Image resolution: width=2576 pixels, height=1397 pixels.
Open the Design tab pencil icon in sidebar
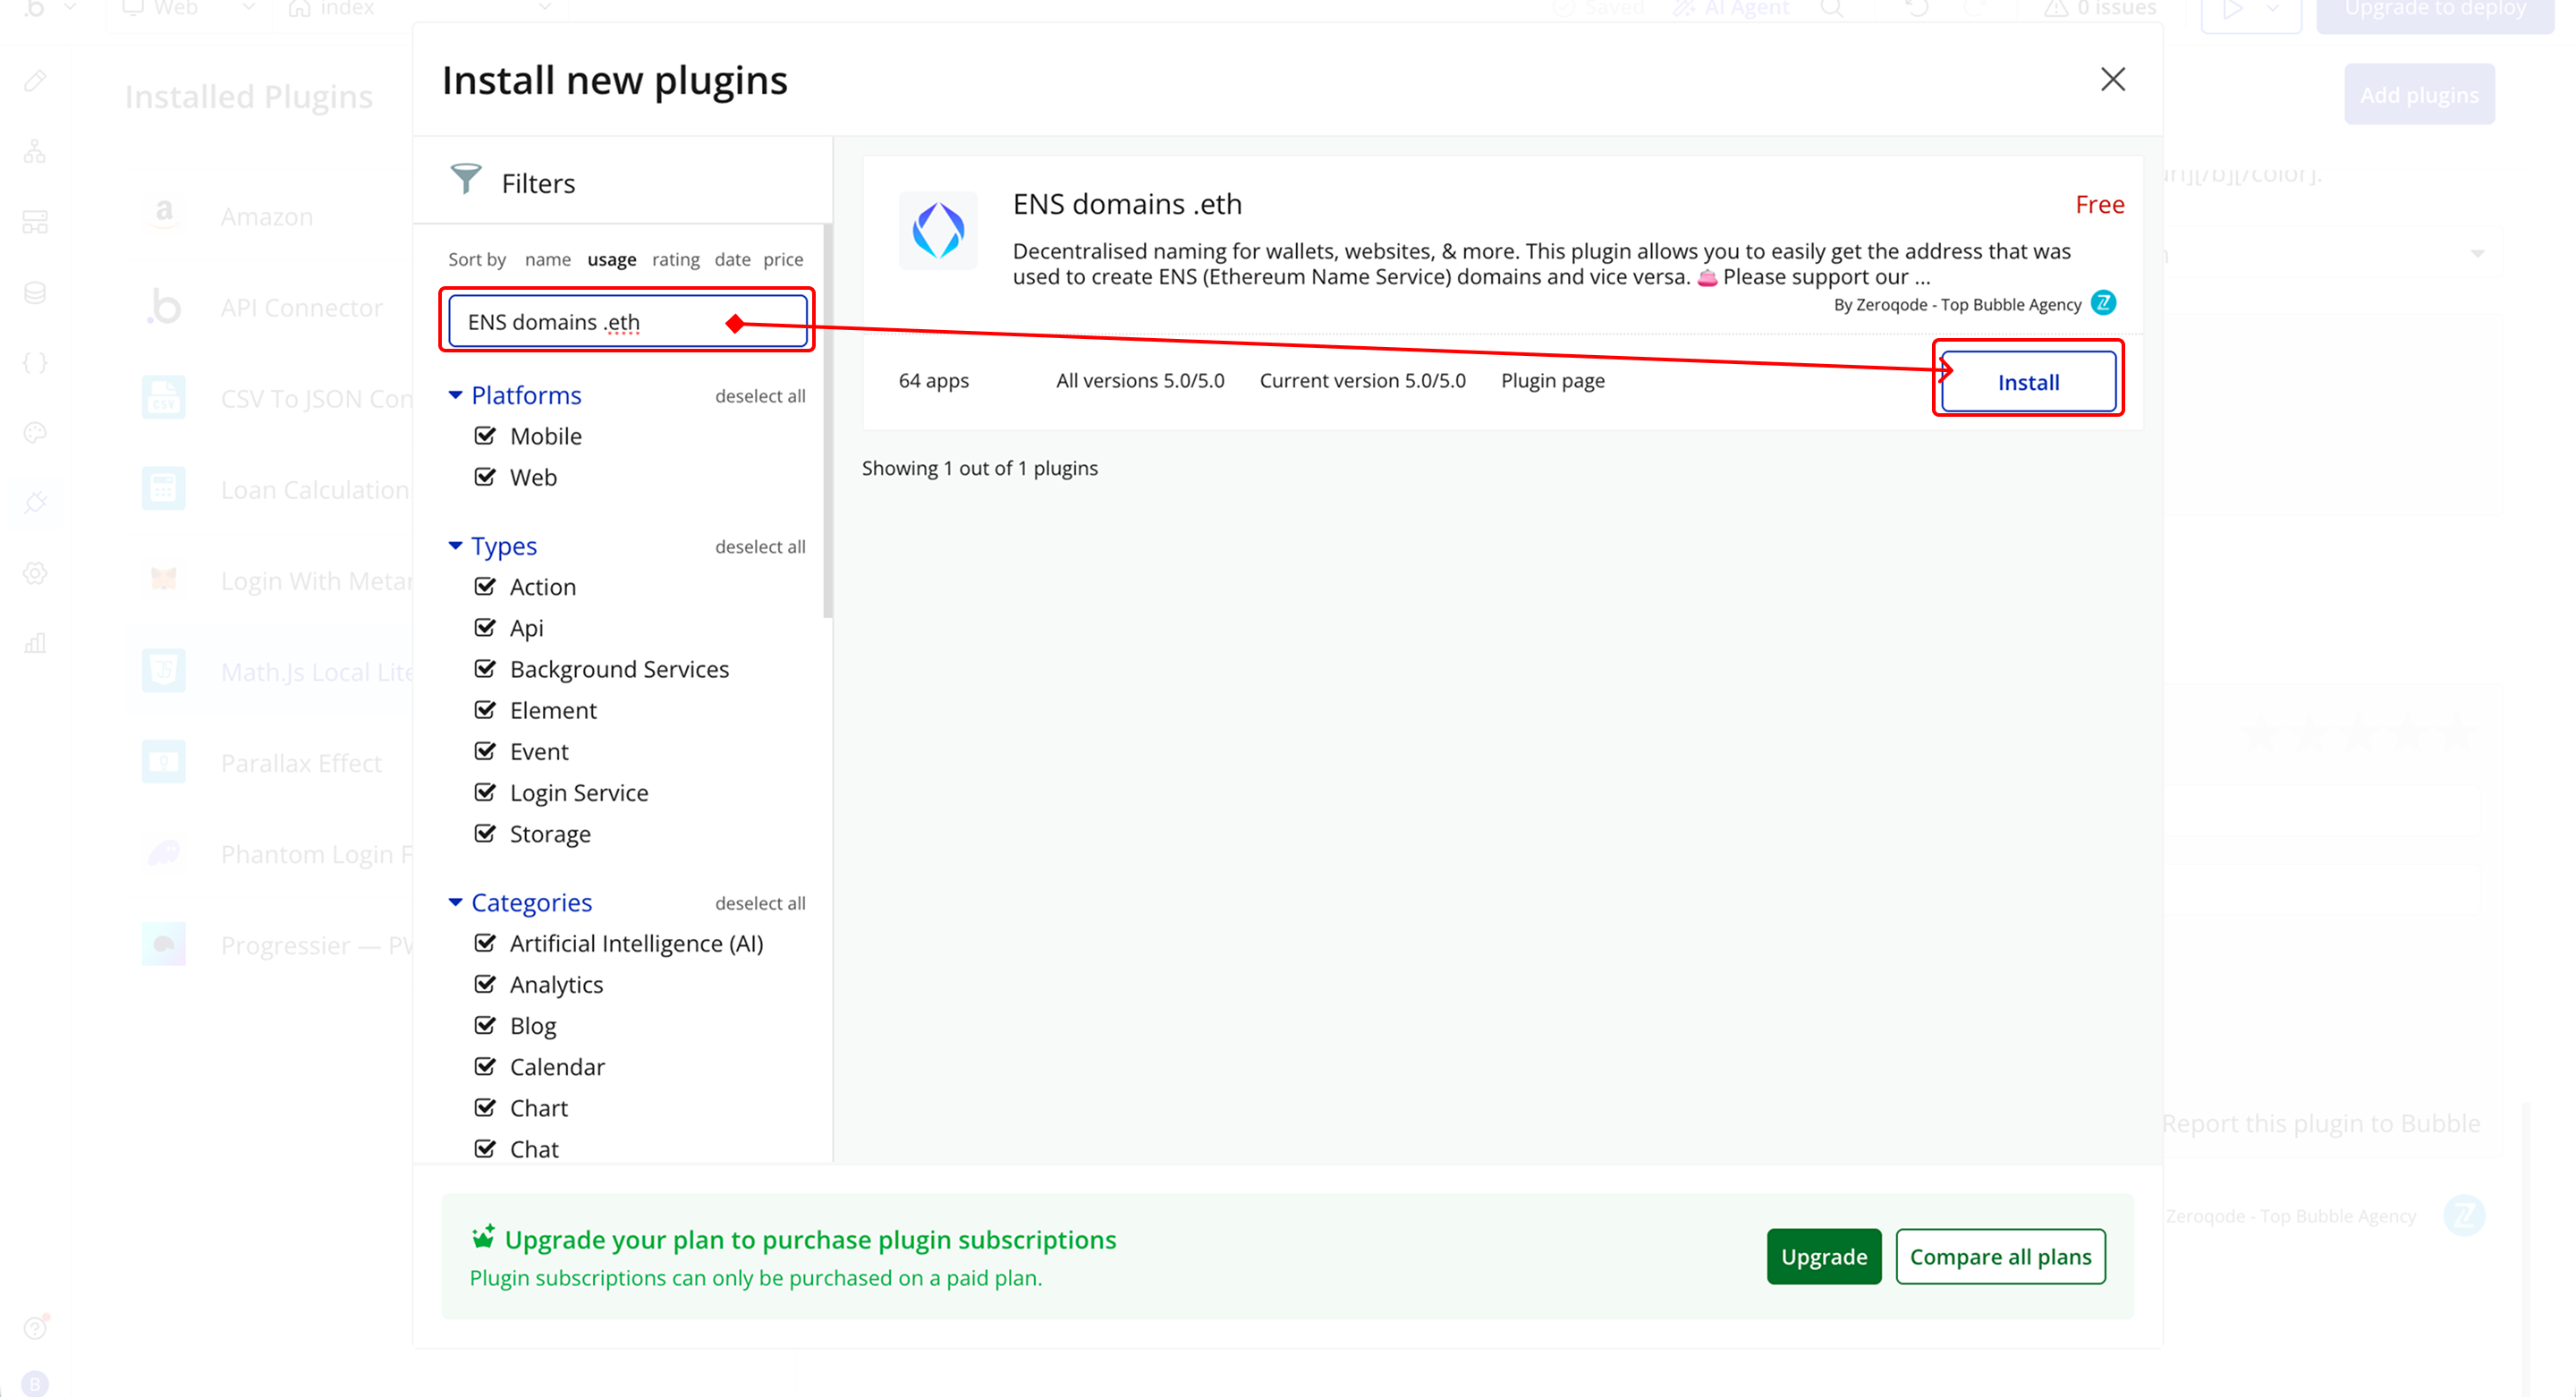click(35, 81)
